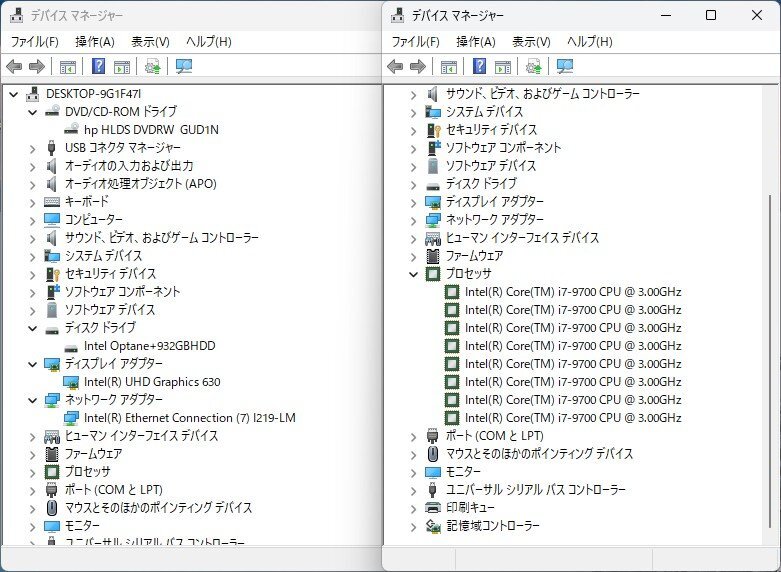Open 操作(A) menu in right window
Image resolution: width=781 pixels, height=572 pixels.
(x=476, y=42)
